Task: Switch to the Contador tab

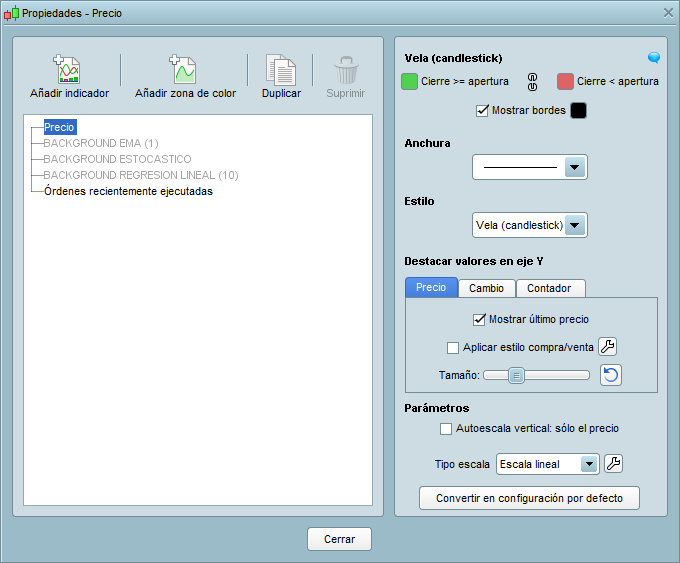Action: point(550,288)
